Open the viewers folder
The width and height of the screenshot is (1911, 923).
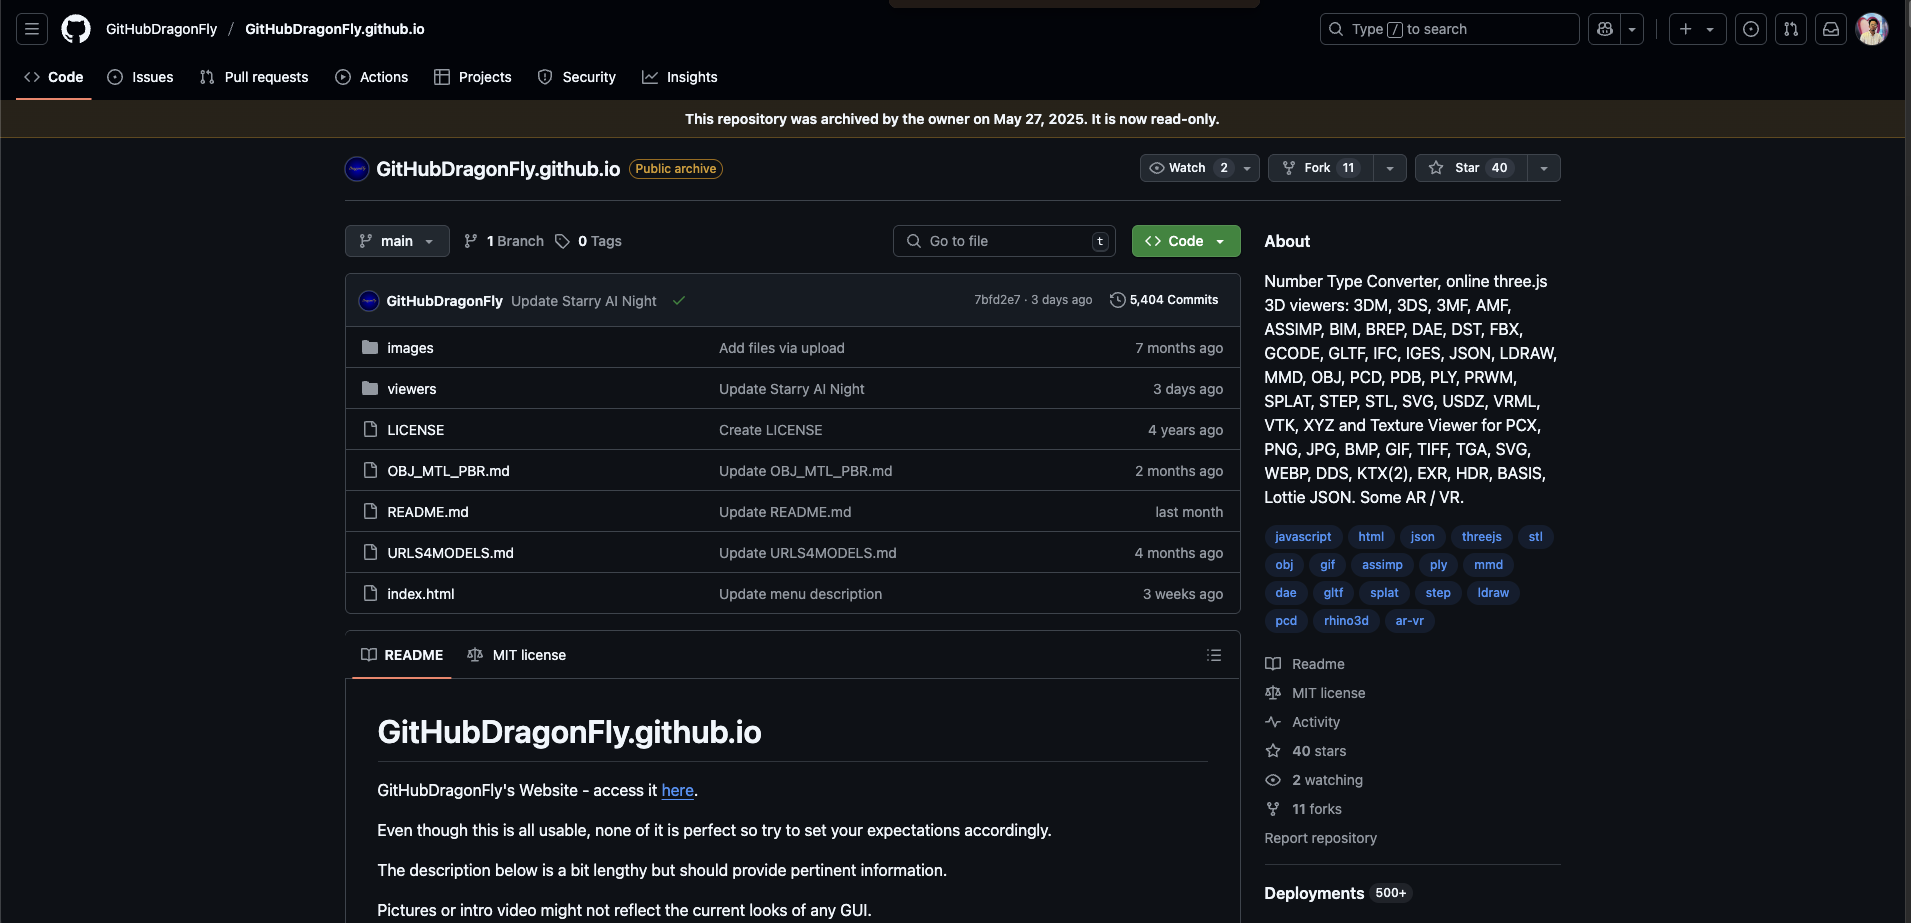[412, 389]
